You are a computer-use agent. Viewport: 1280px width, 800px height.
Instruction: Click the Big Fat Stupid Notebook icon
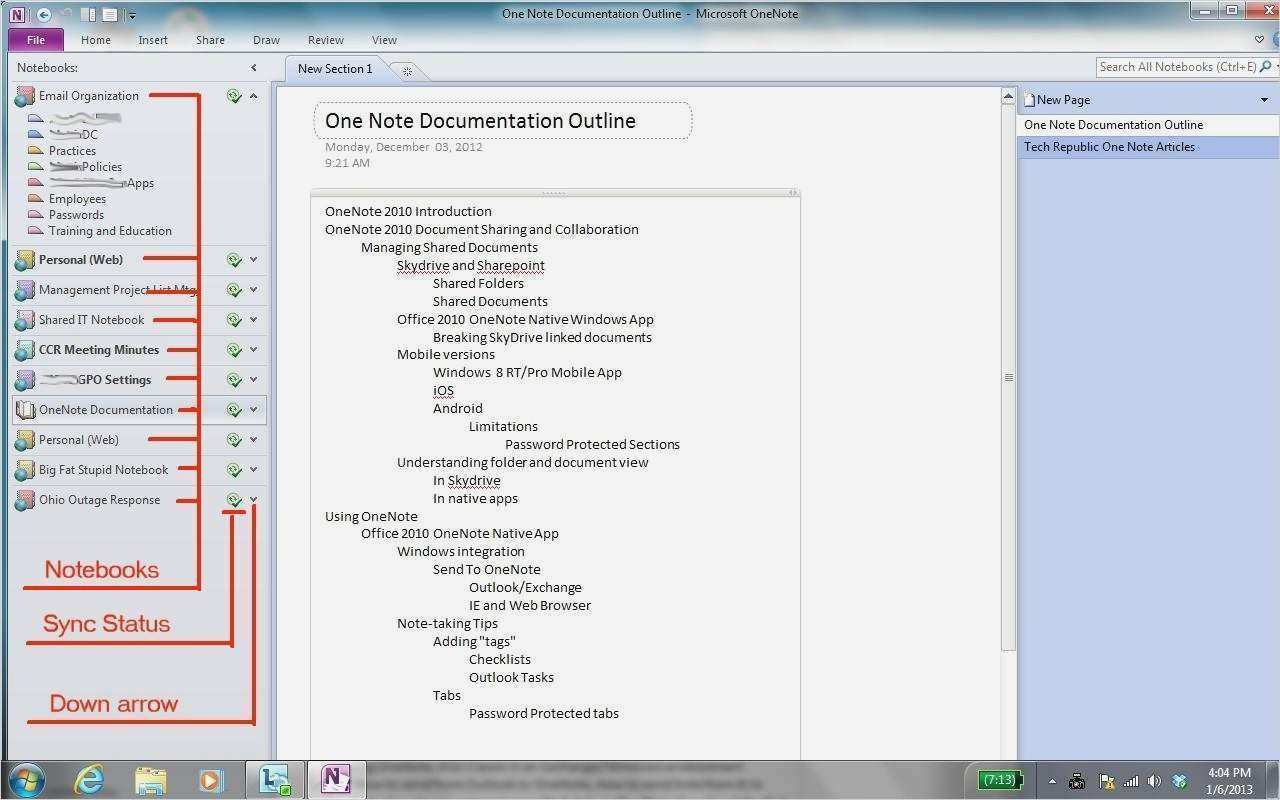24,470
